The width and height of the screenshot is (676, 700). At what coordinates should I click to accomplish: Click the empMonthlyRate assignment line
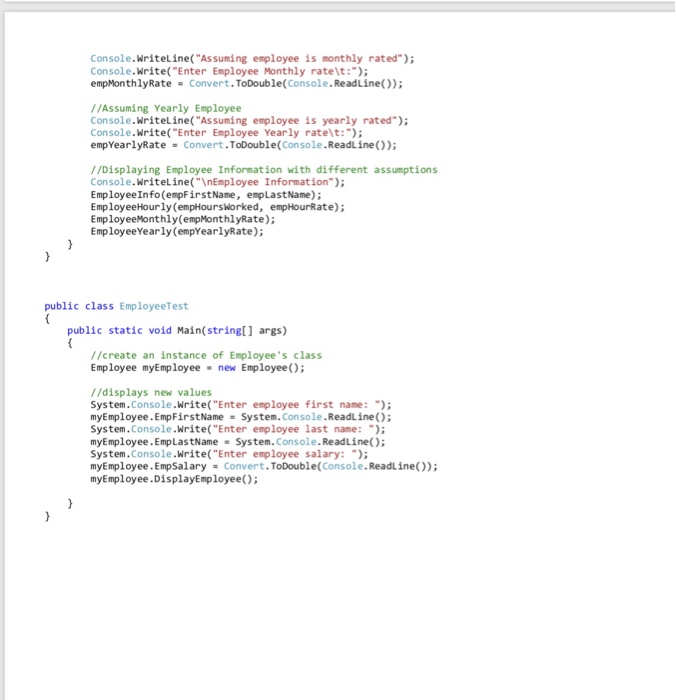(x=246, y=83)
